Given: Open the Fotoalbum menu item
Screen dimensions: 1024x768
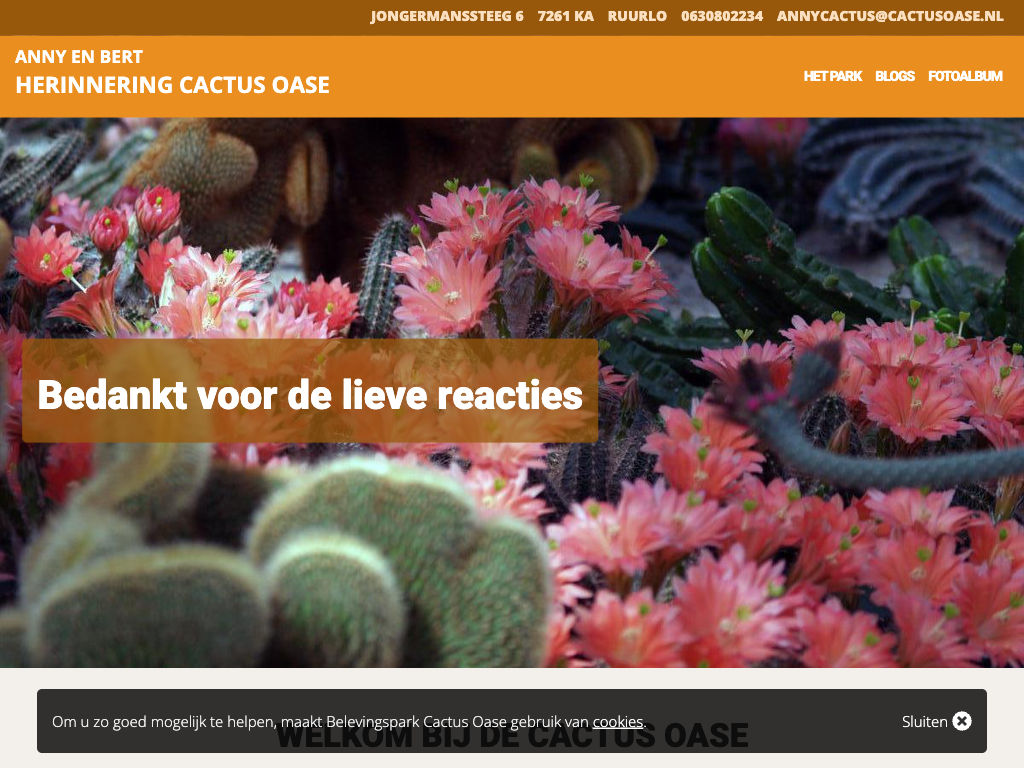Looking at the screenshot, I should tap(965, 76).
